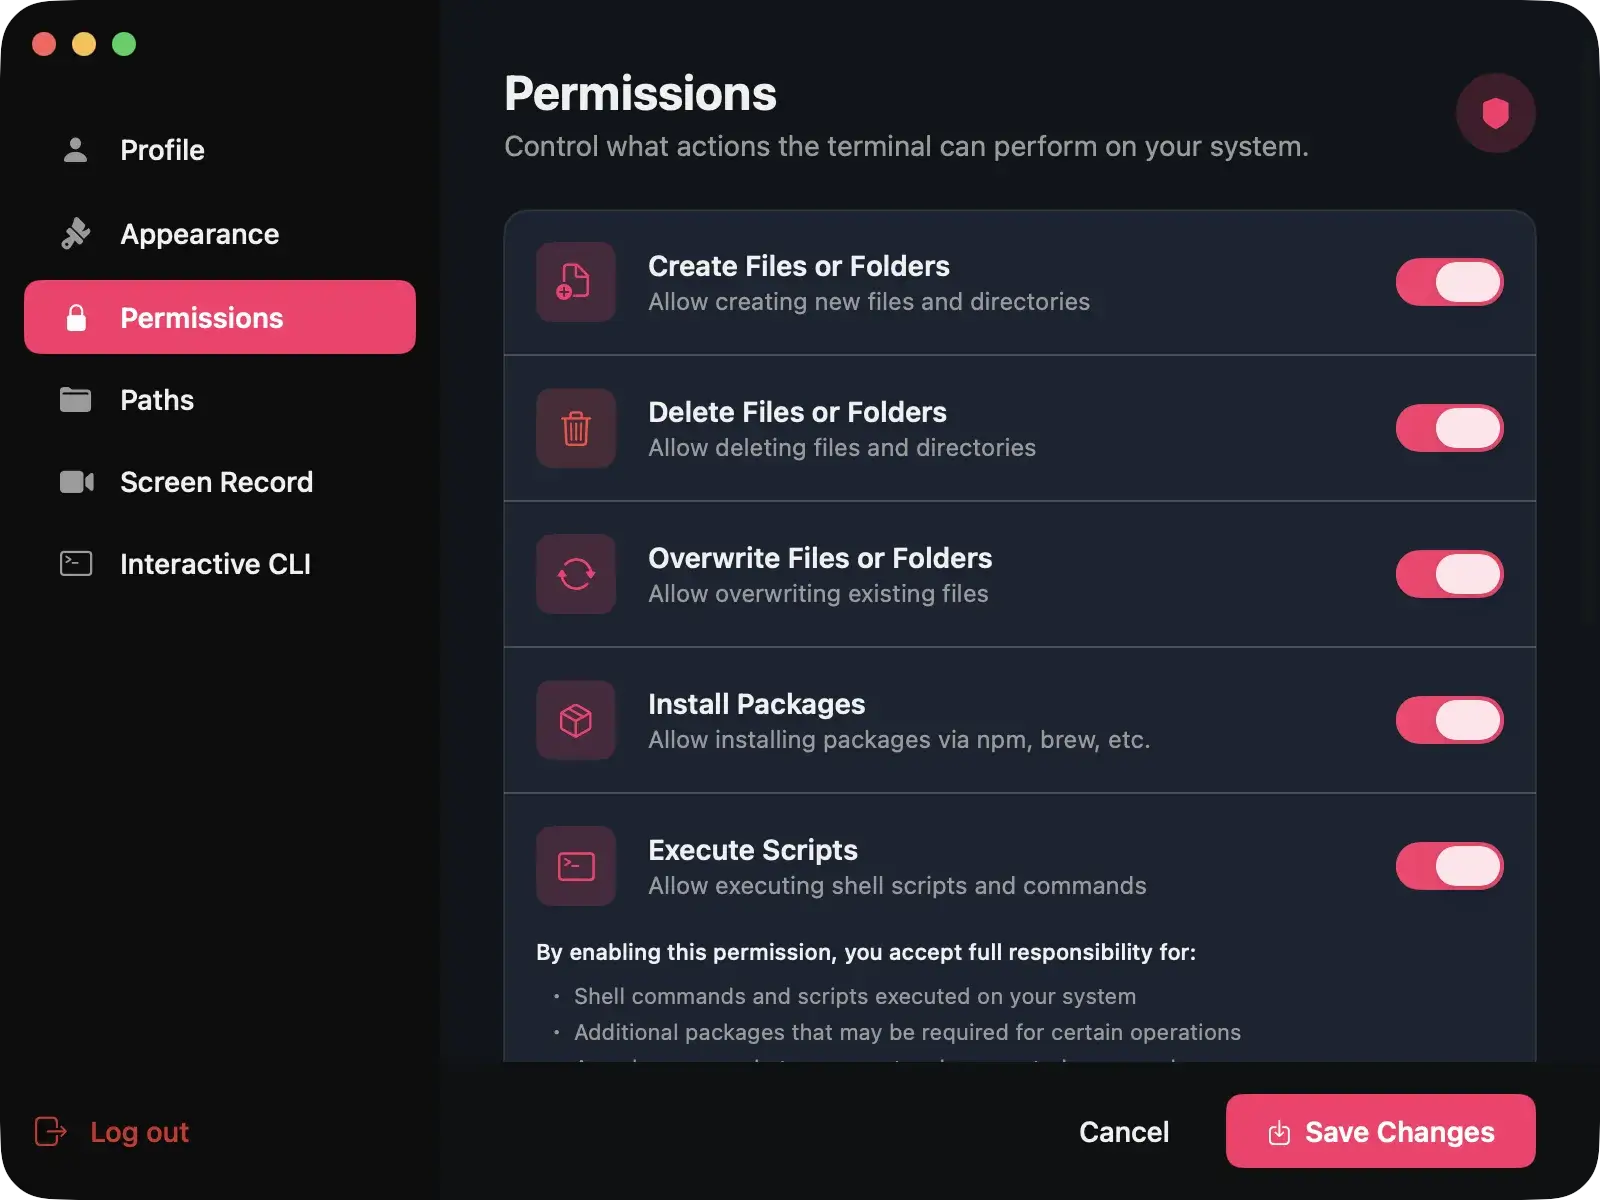This screenshot has height=1200, width=1600.
Task: Open the Profile settings section
Action: pyautogui.click(x=162, y=150)
